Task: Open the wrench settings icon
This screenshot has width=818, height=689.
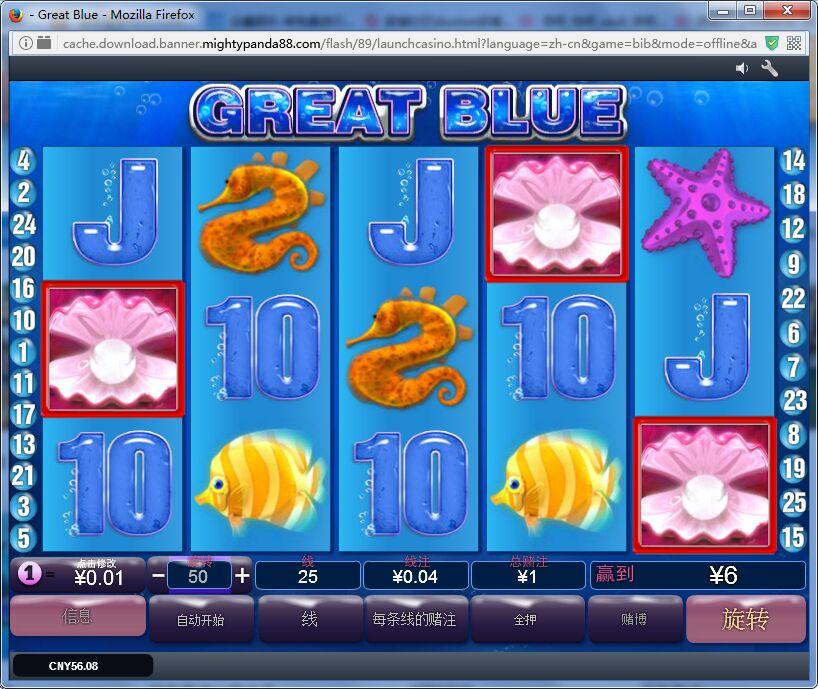Action: [769, 68]
